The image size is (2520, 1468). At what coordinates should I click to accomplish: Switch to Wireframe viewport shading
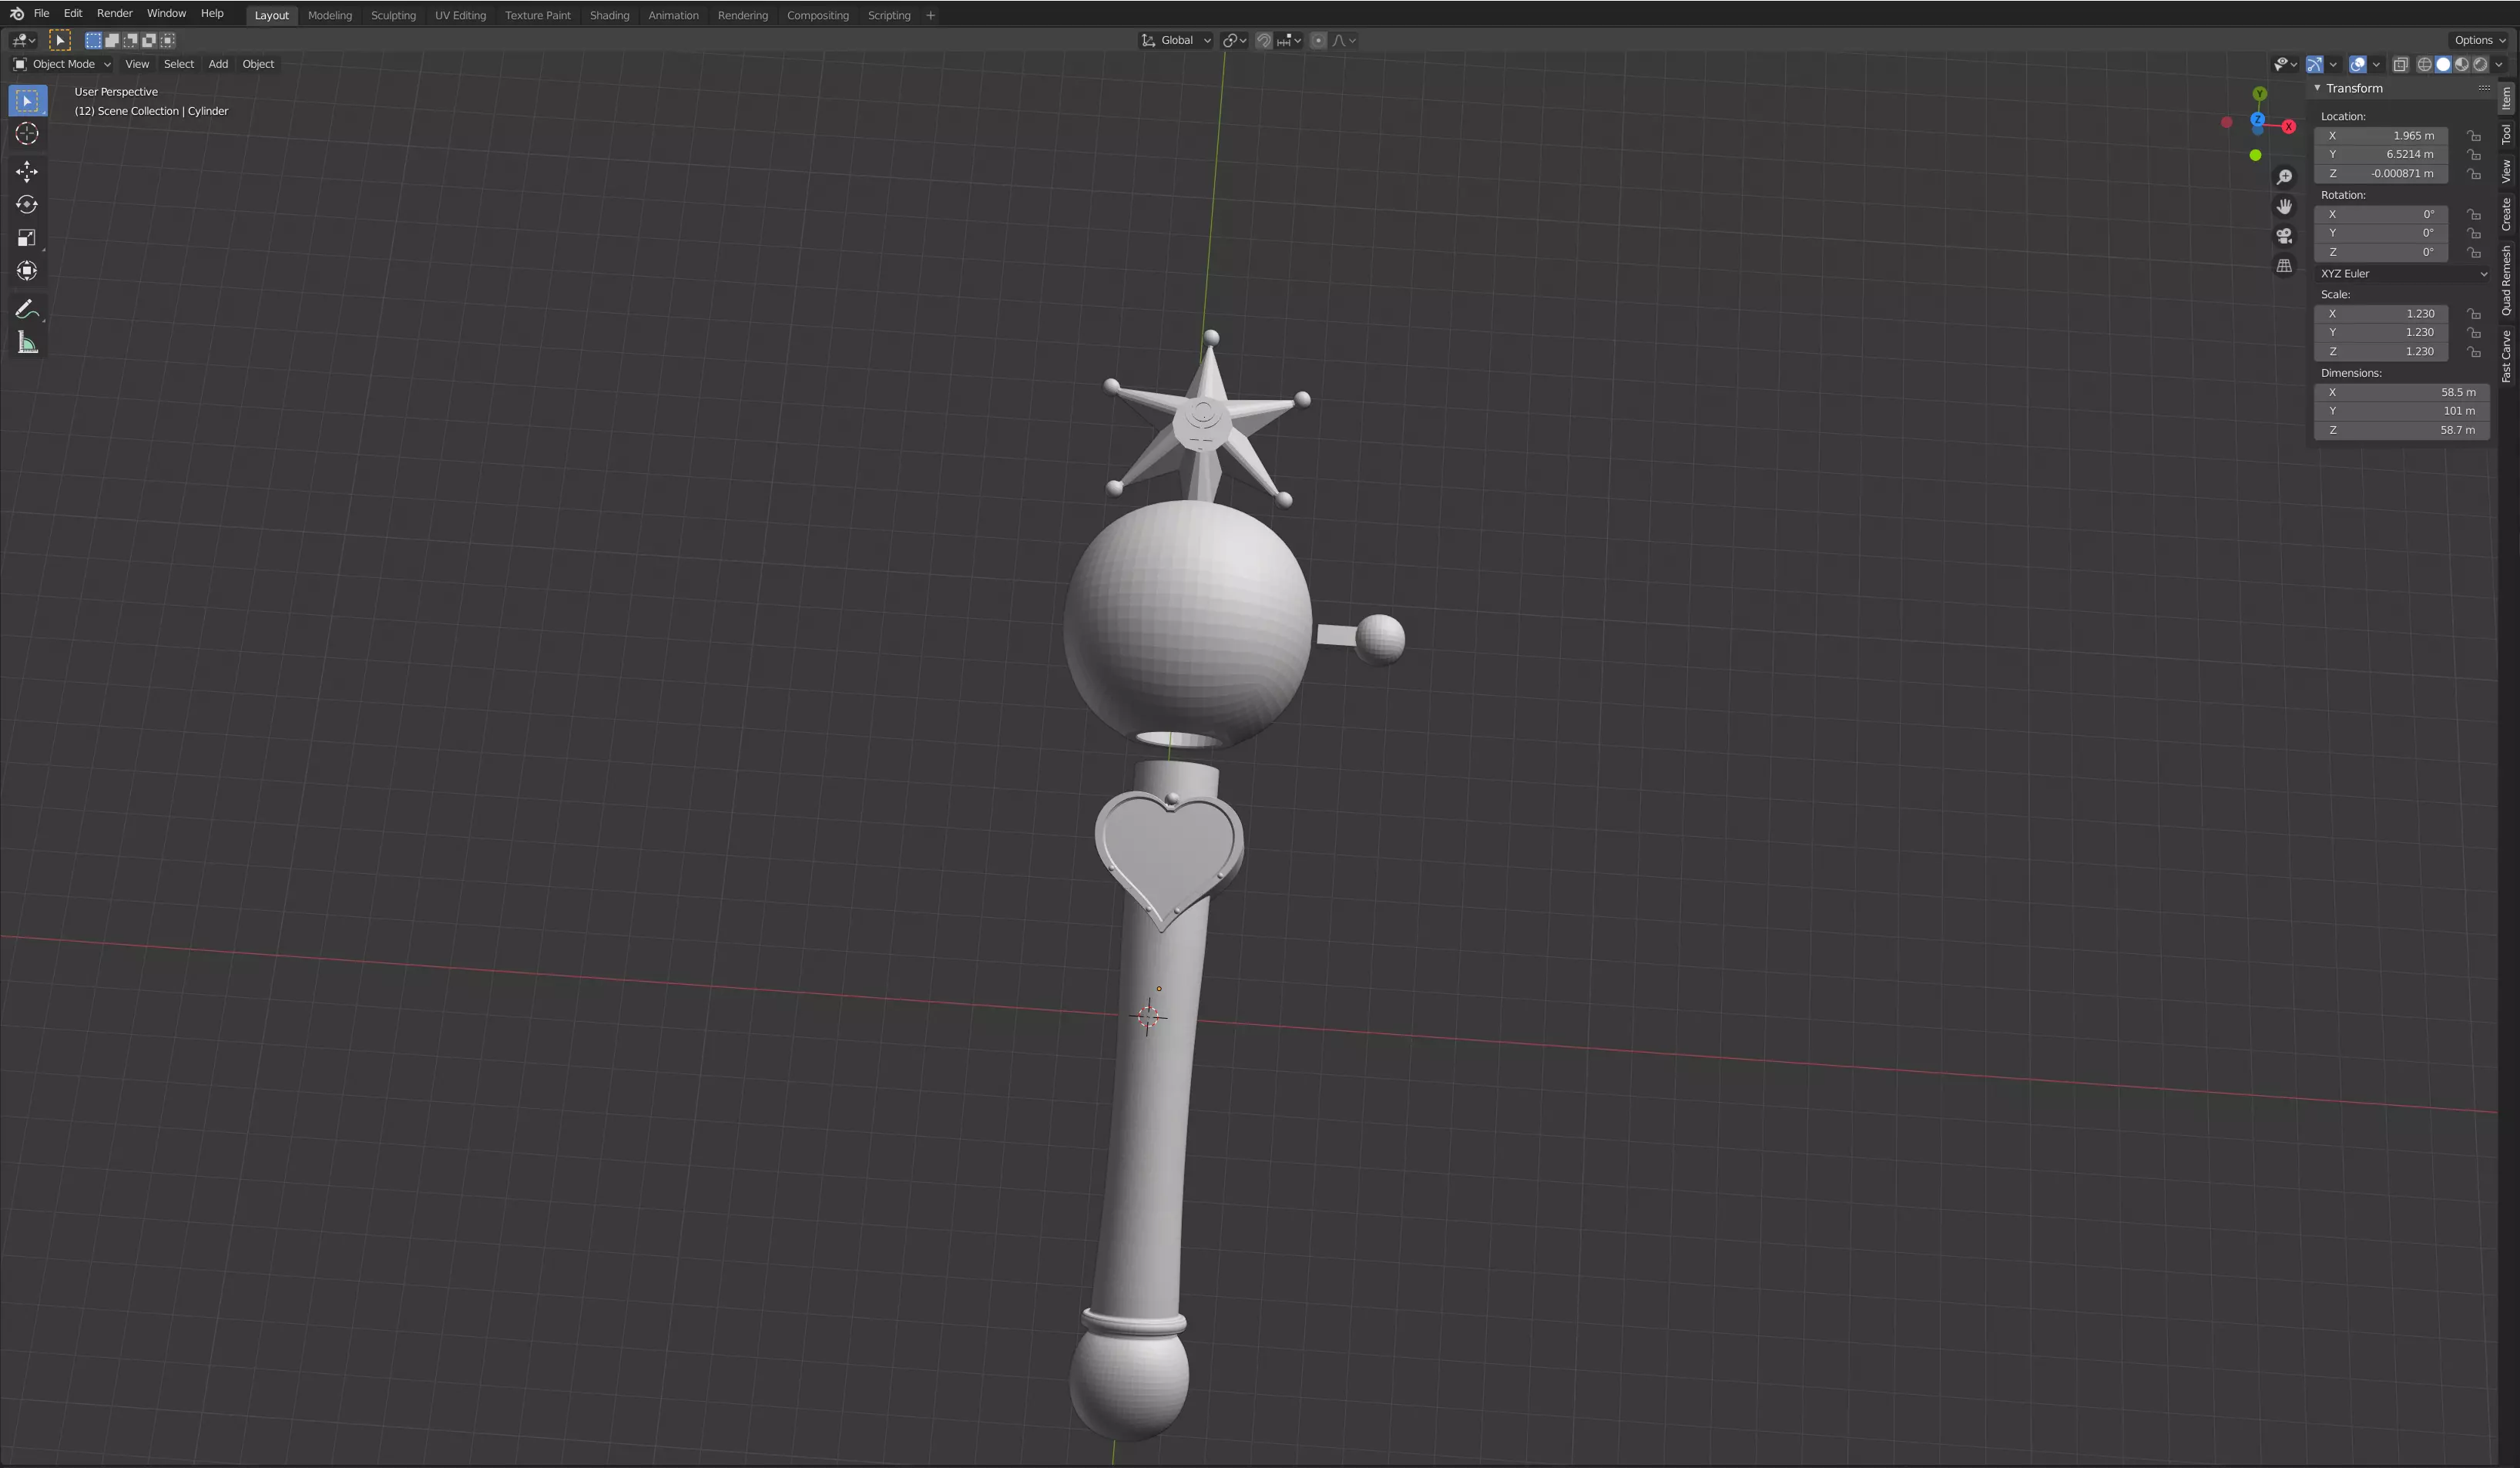click(2424, 64)
